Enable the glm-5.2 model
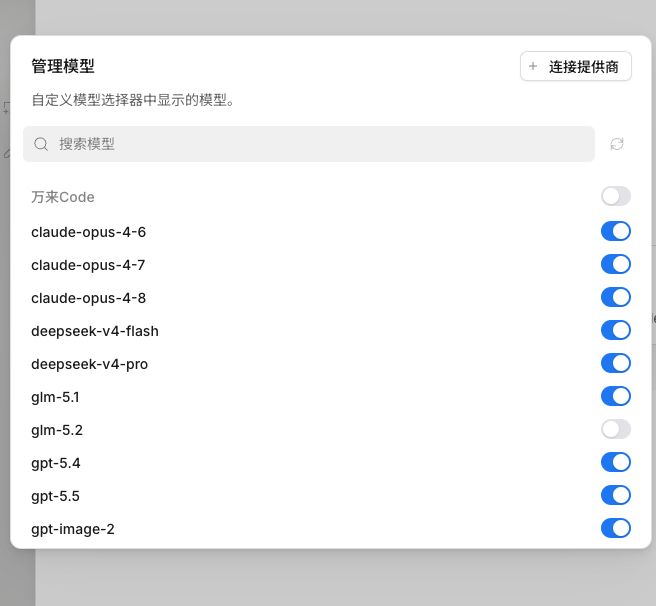 616,429
